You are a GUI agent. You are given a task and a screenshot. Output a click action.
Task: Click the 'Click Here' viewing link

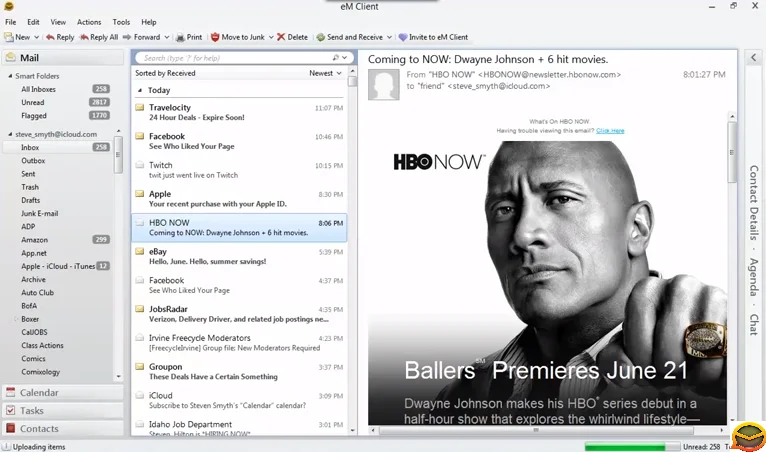click(610, 130)
